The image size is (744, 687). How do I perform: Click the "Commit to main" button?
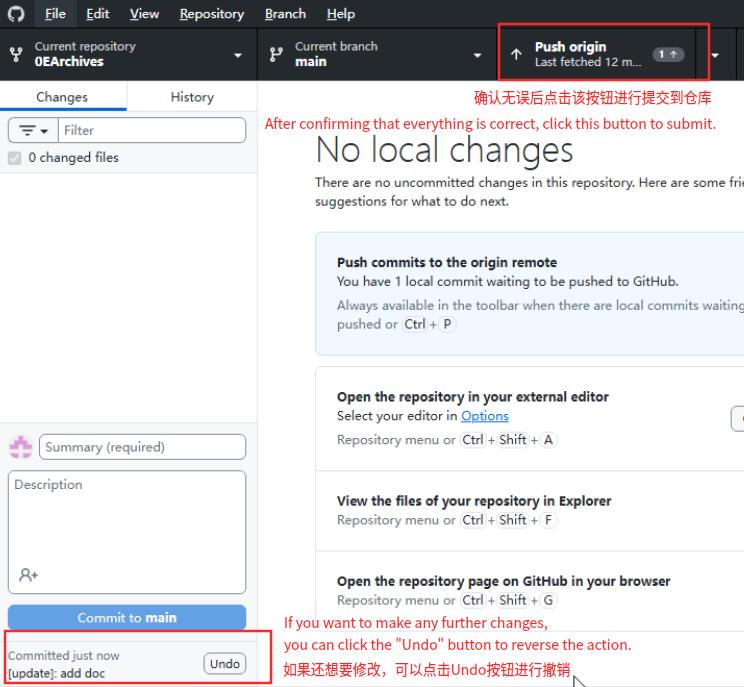126,618
